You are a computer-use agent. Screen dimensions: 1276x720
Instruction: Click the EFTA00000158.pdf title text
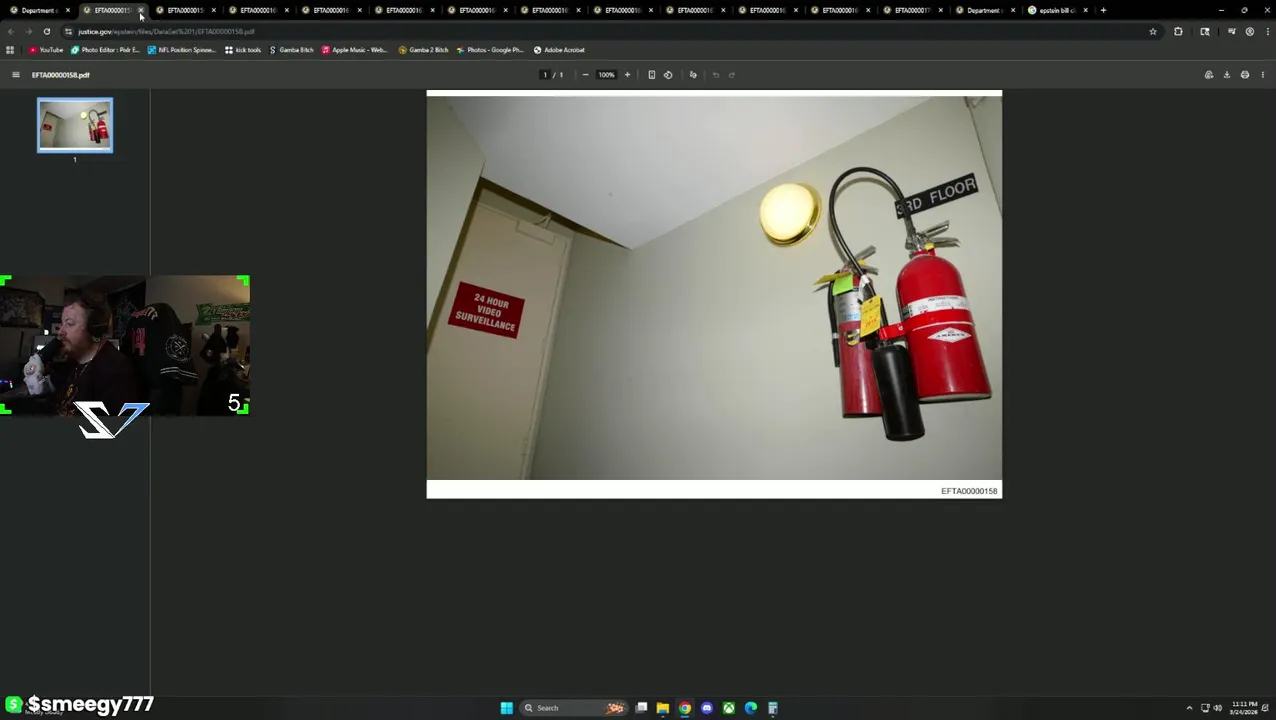click(60, 75)
